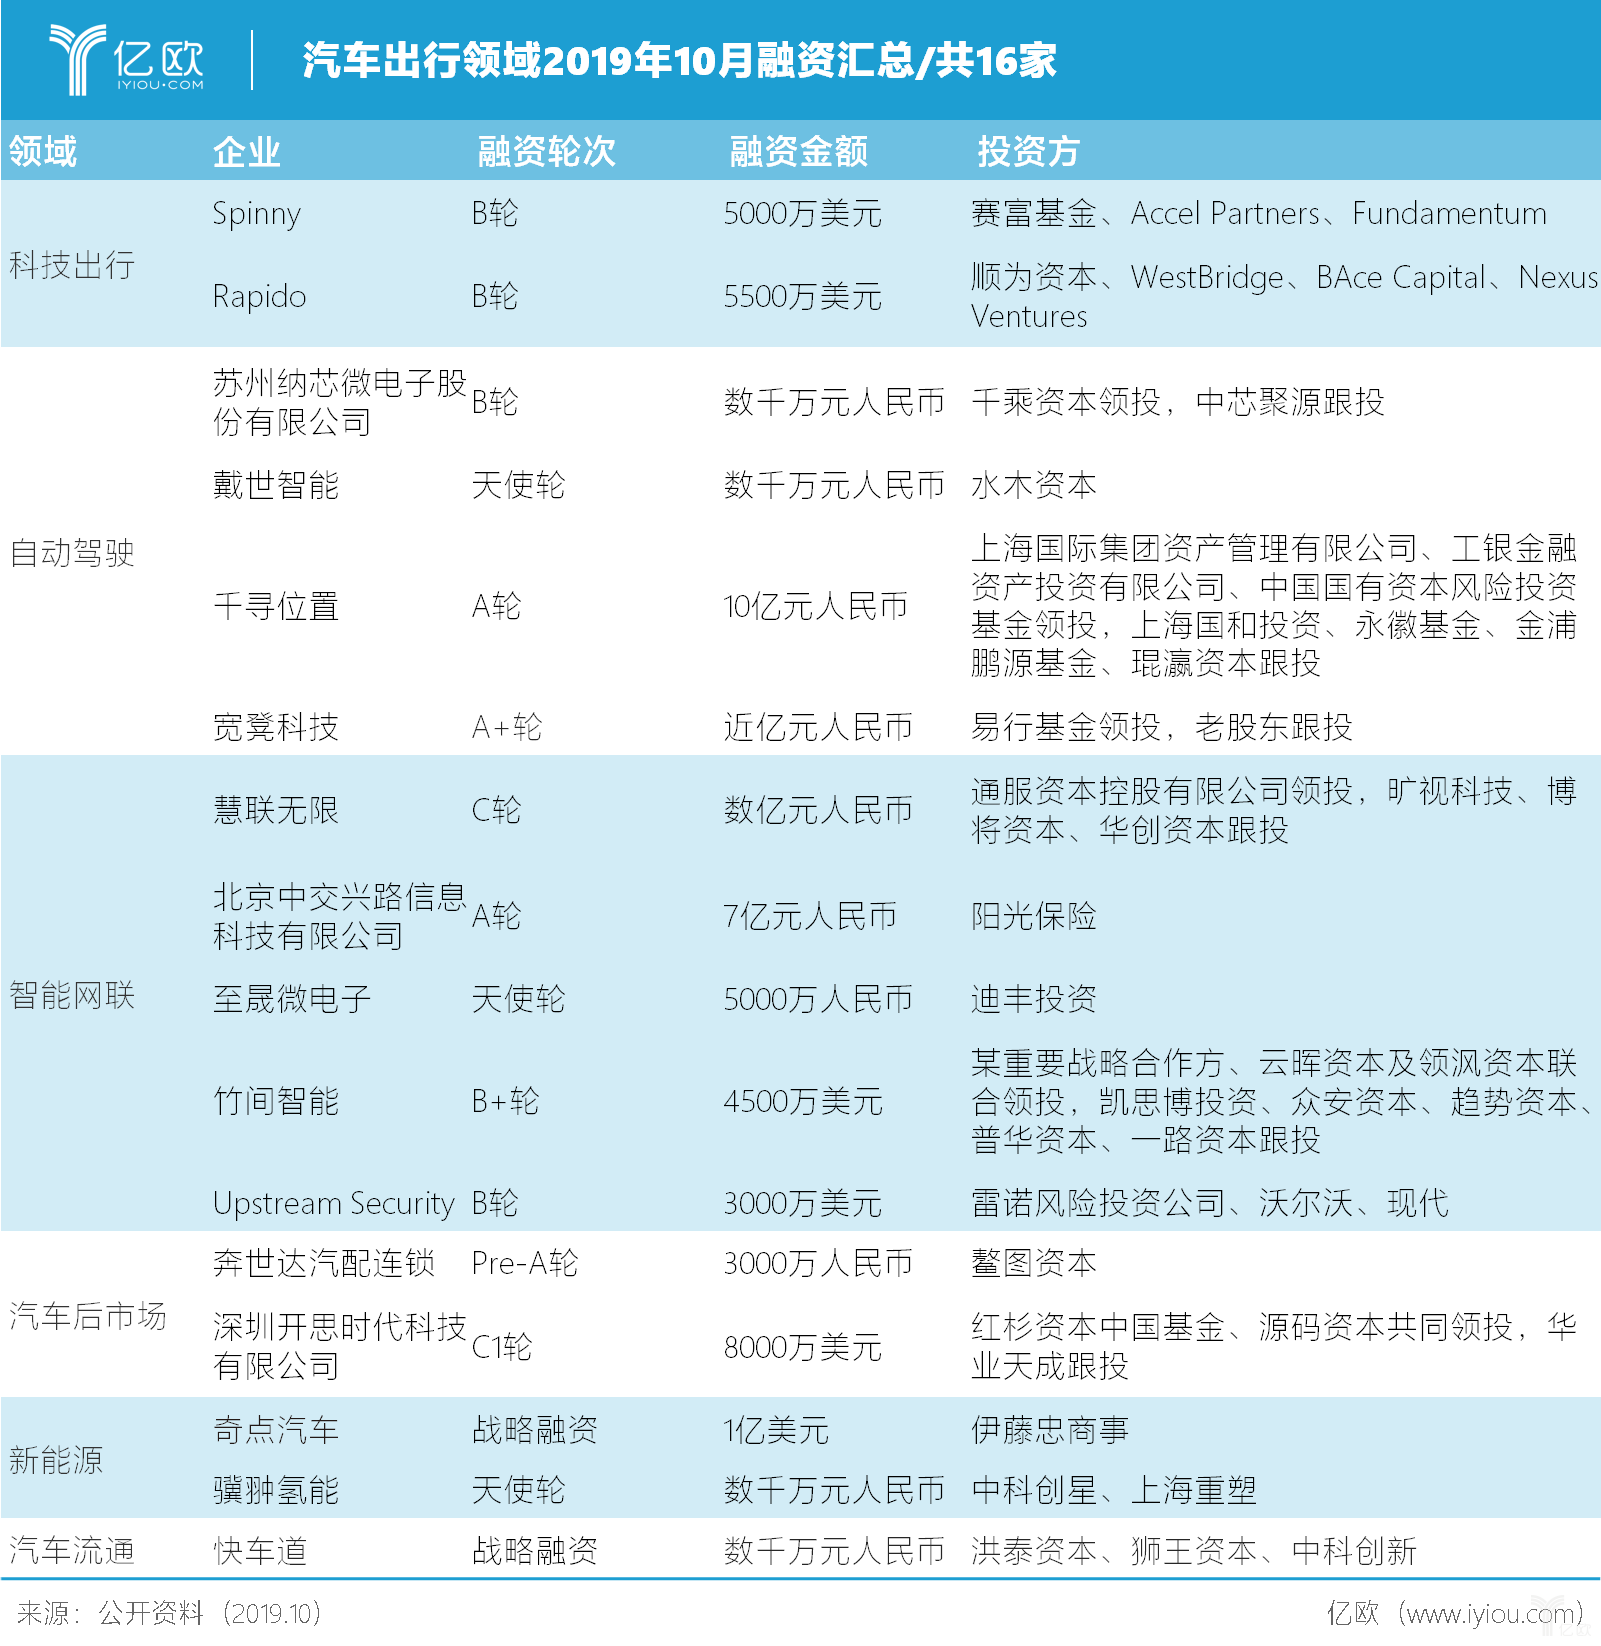Select the 智能网联 category cell
The image size is (1601, 1646).
[x=72, y=995]
